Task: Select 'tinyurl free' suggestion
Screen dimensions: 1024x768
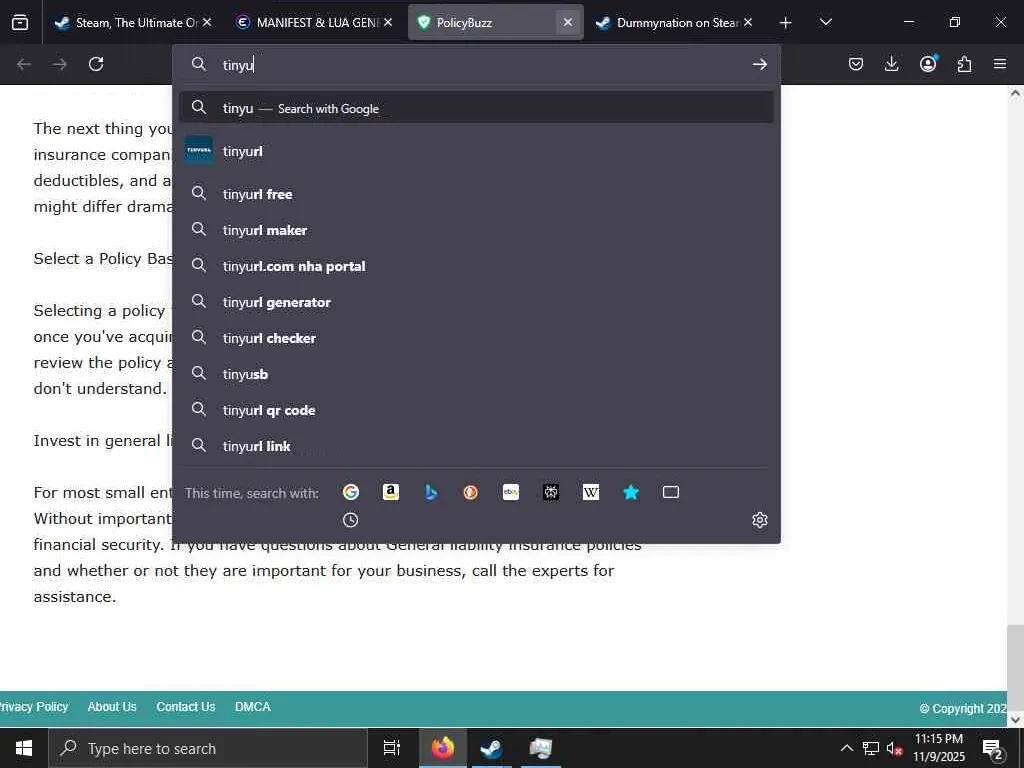Action: pyautogui.click(x=476, y=194)
